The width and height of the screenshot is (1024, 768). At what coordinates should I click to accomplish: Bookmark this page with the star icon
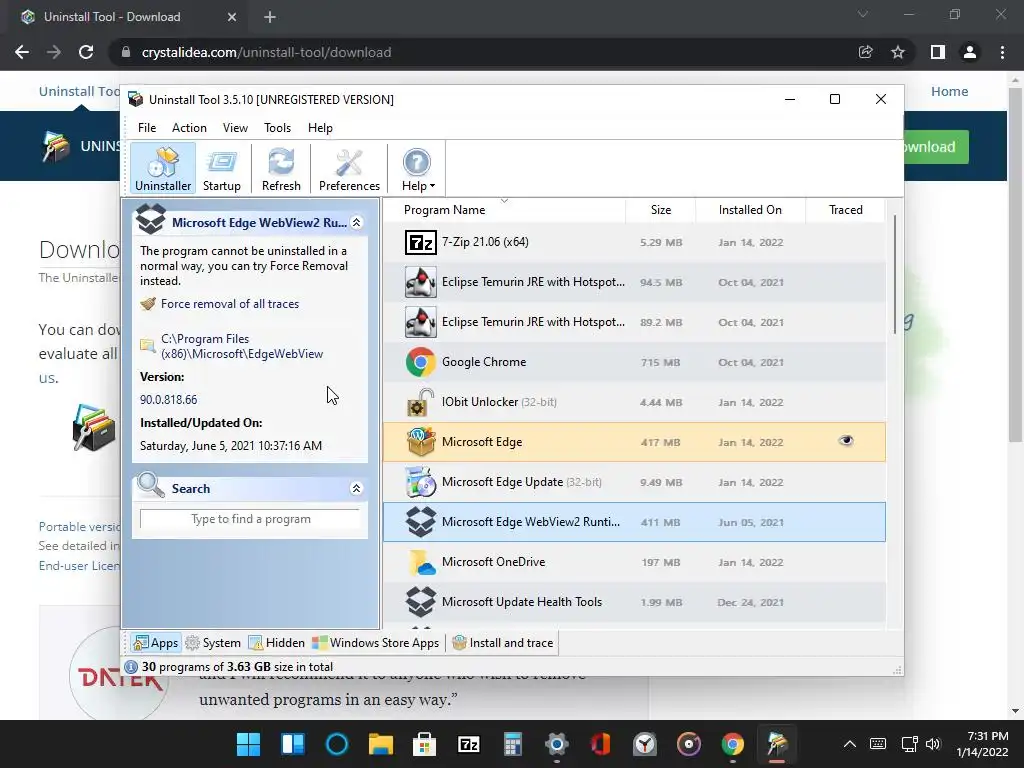click(898, 52)
